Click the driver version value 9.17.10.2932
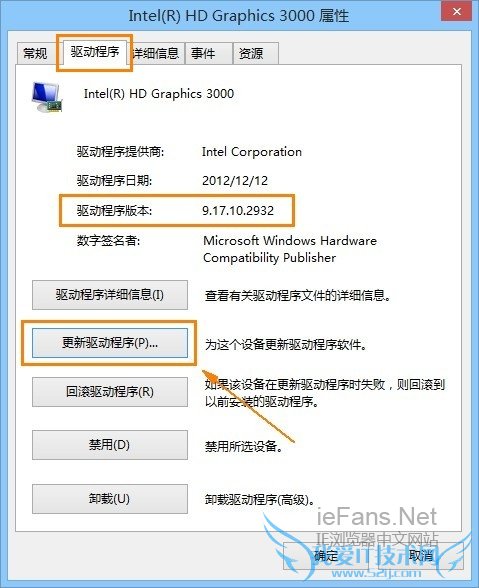This screenshot has width=479, height=588. (238, 210)
